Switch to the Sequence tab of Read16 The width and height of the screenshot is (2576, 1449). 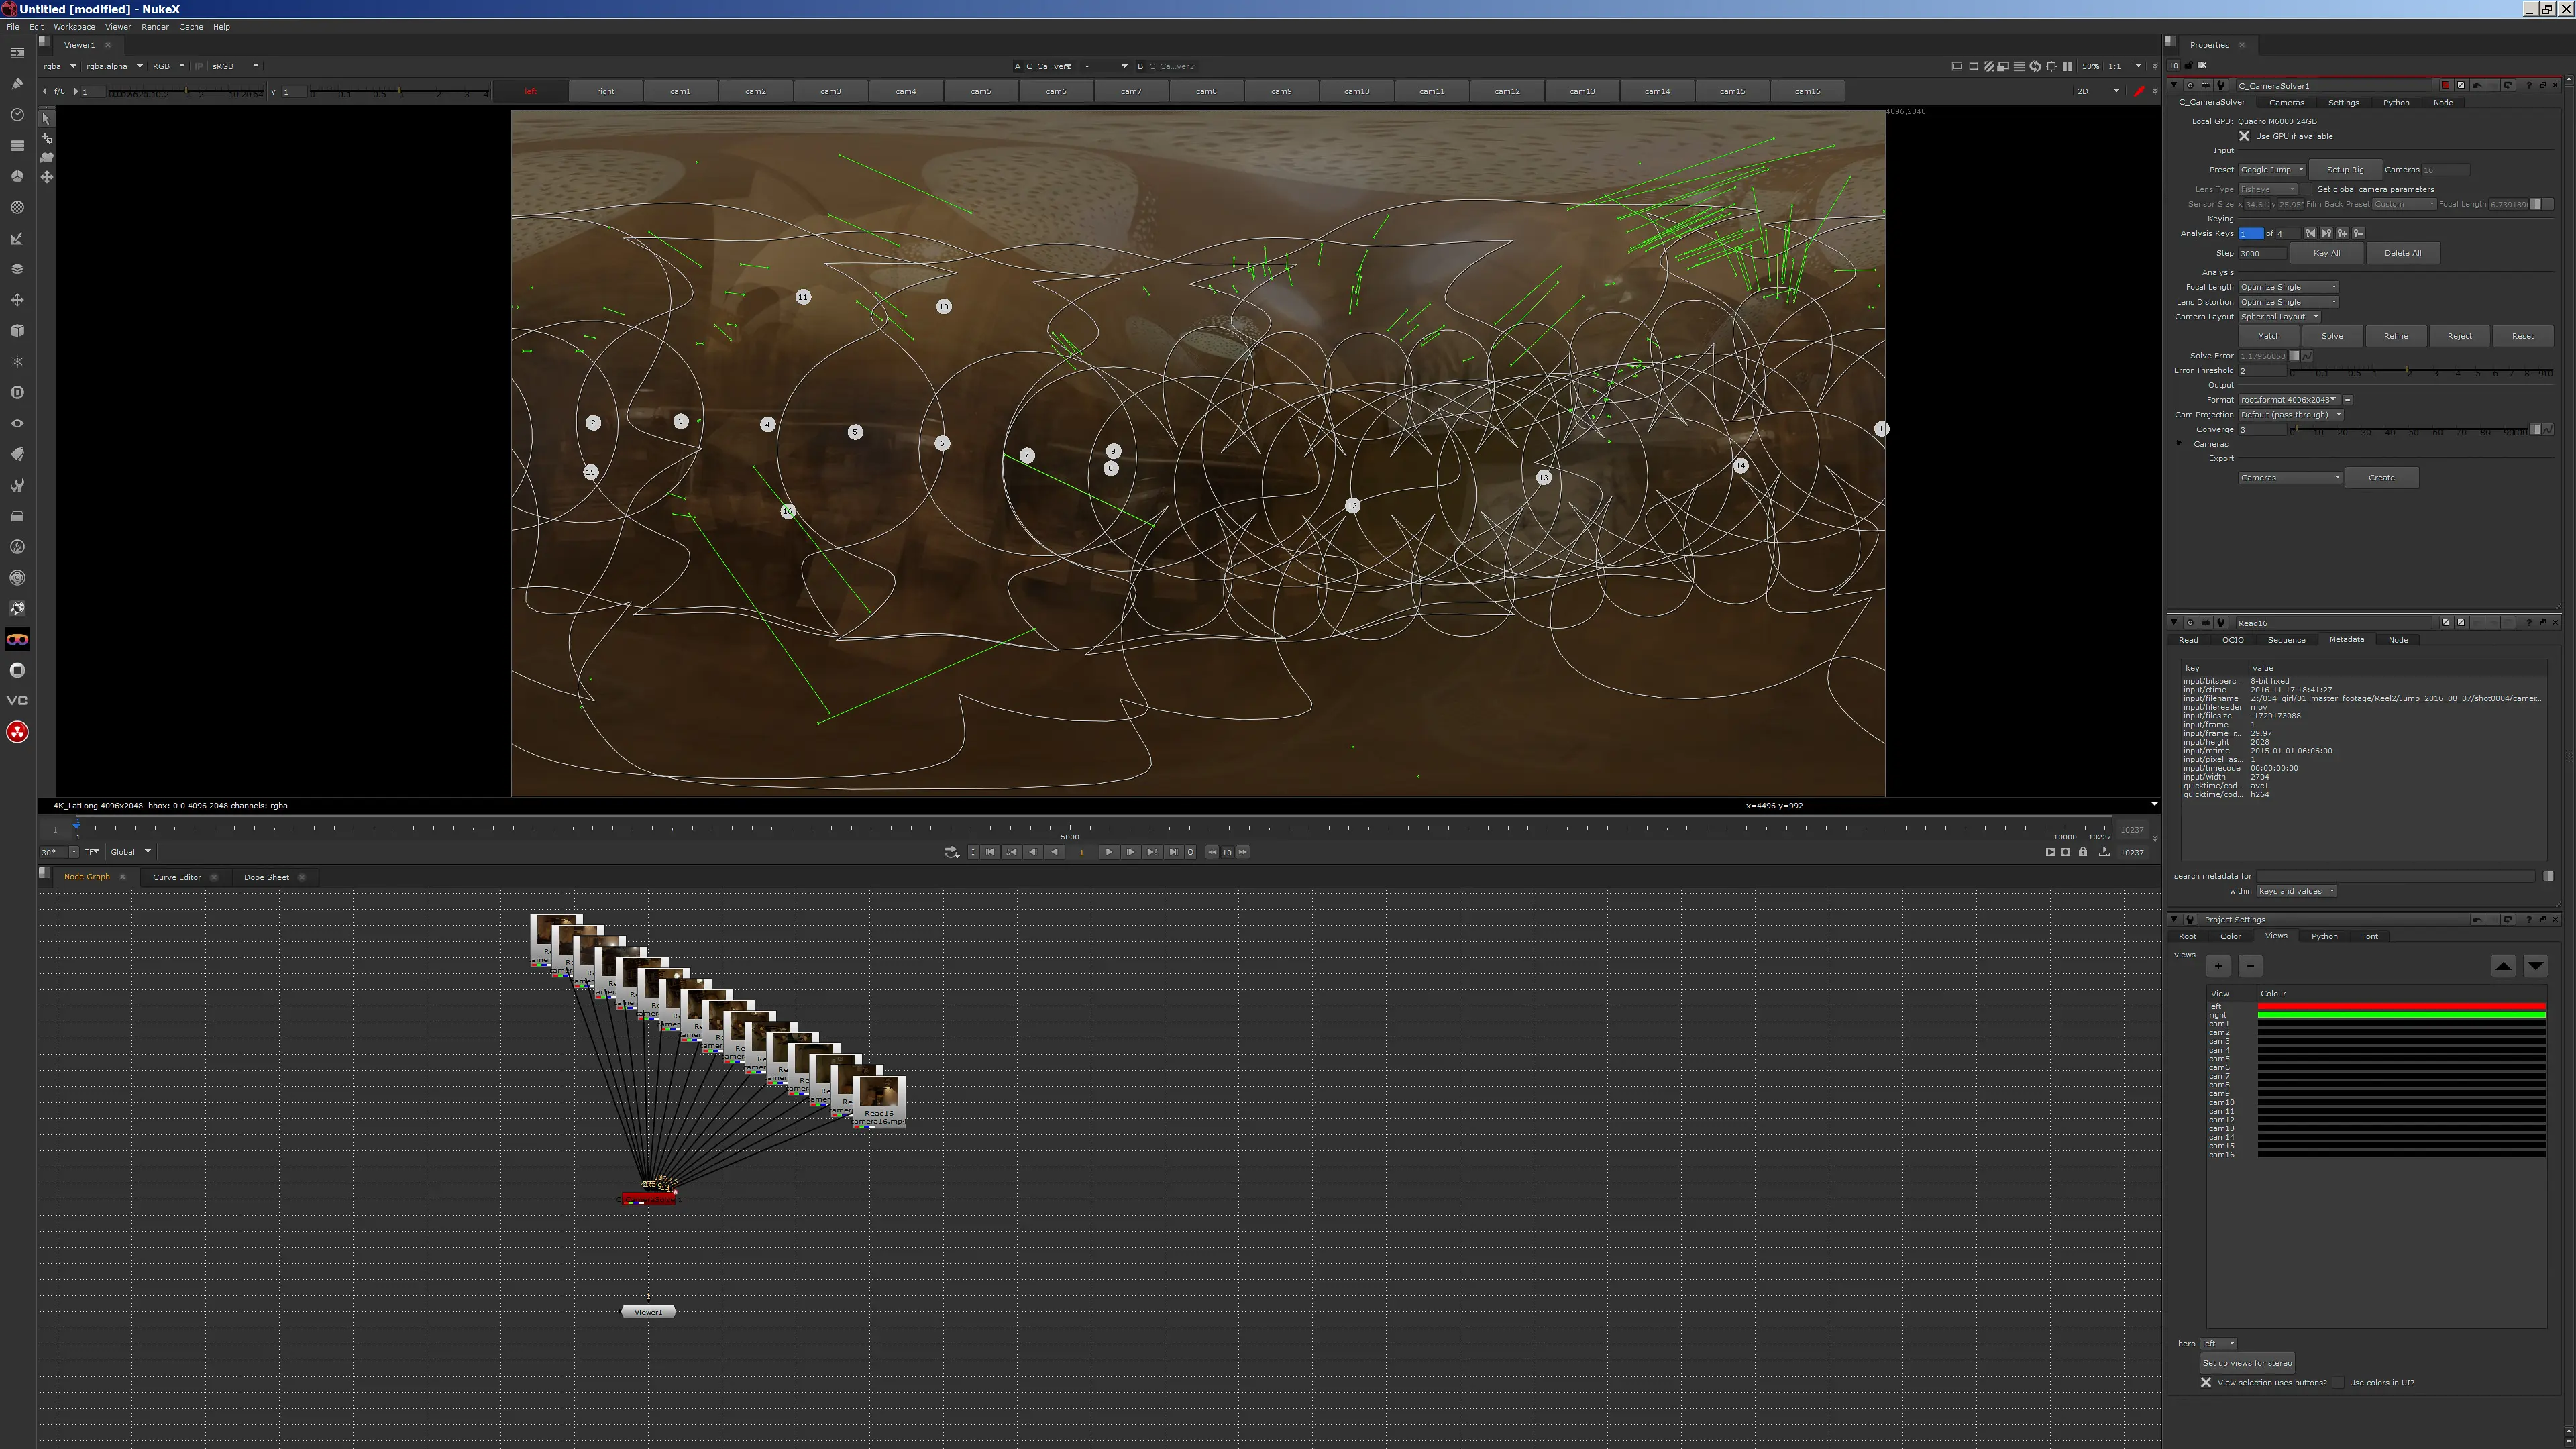pyautogui.click(x=2286, y=640)
